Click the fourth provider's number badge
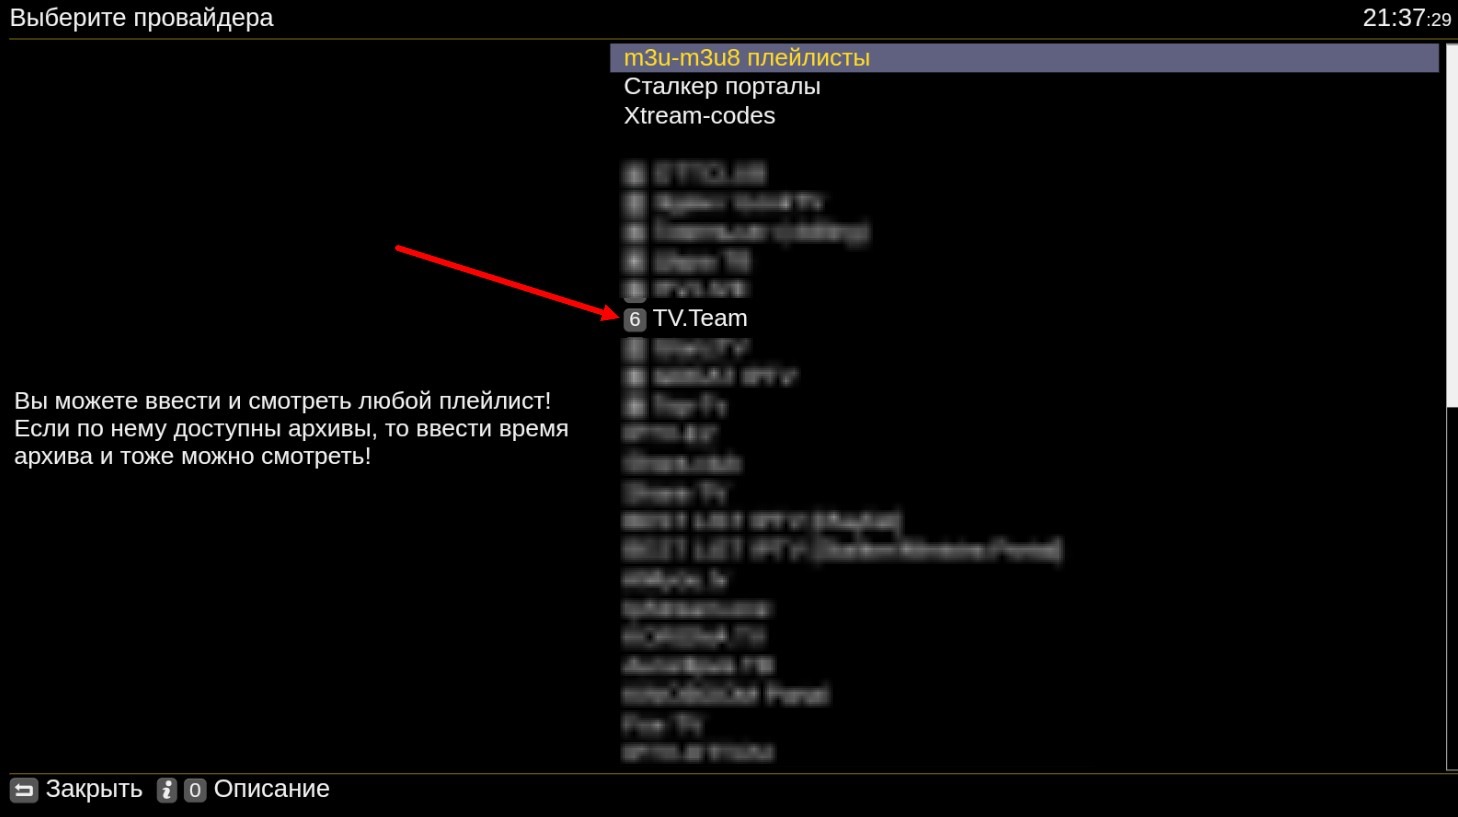Screen dimensions: 1458x817 pyautogui.click(x=634, y=260)
